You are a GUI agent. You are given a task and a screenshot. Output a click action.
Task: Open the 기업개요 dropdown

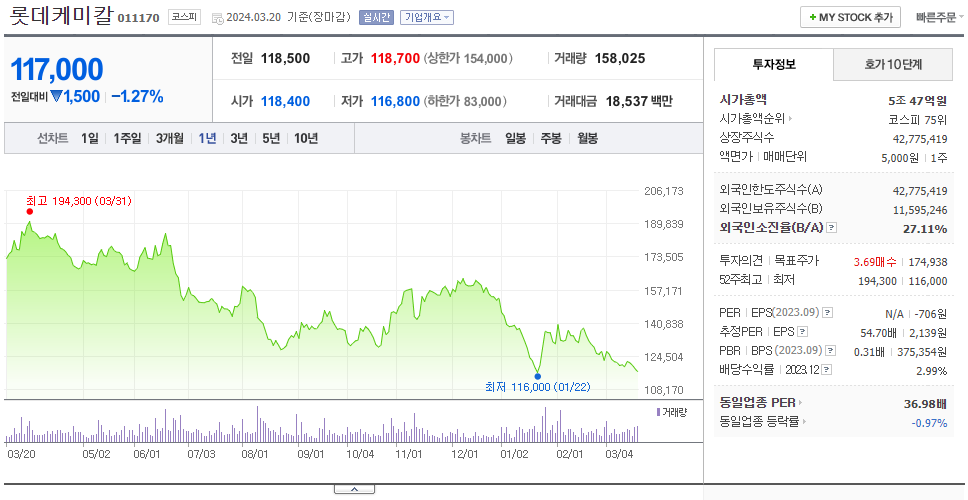click(x=427, y=17)
